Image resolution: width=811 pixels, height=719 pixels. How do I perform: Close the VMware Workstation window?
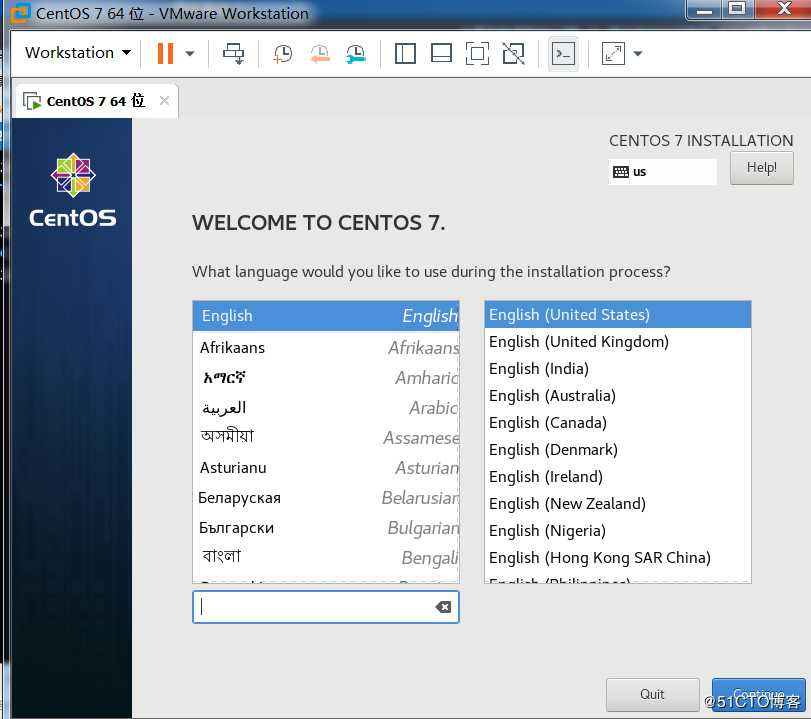[x=782, y=9]
